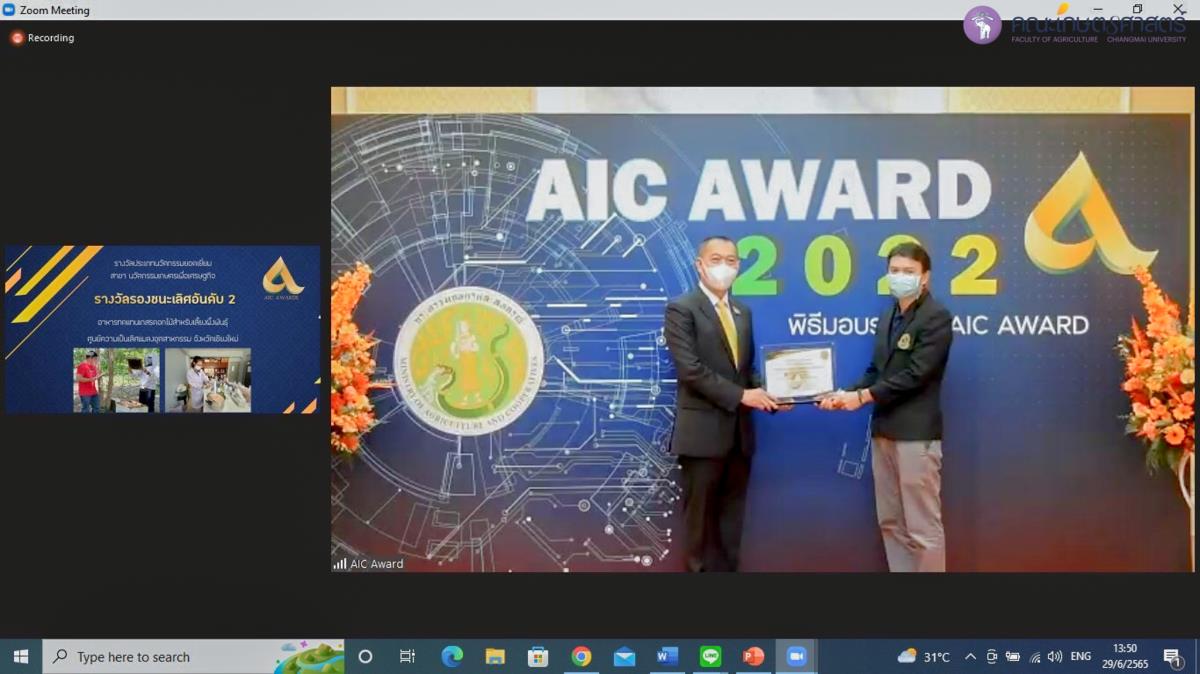
Task: Open Microsoft Store from the taskbar
Action: tap(538, 657)
